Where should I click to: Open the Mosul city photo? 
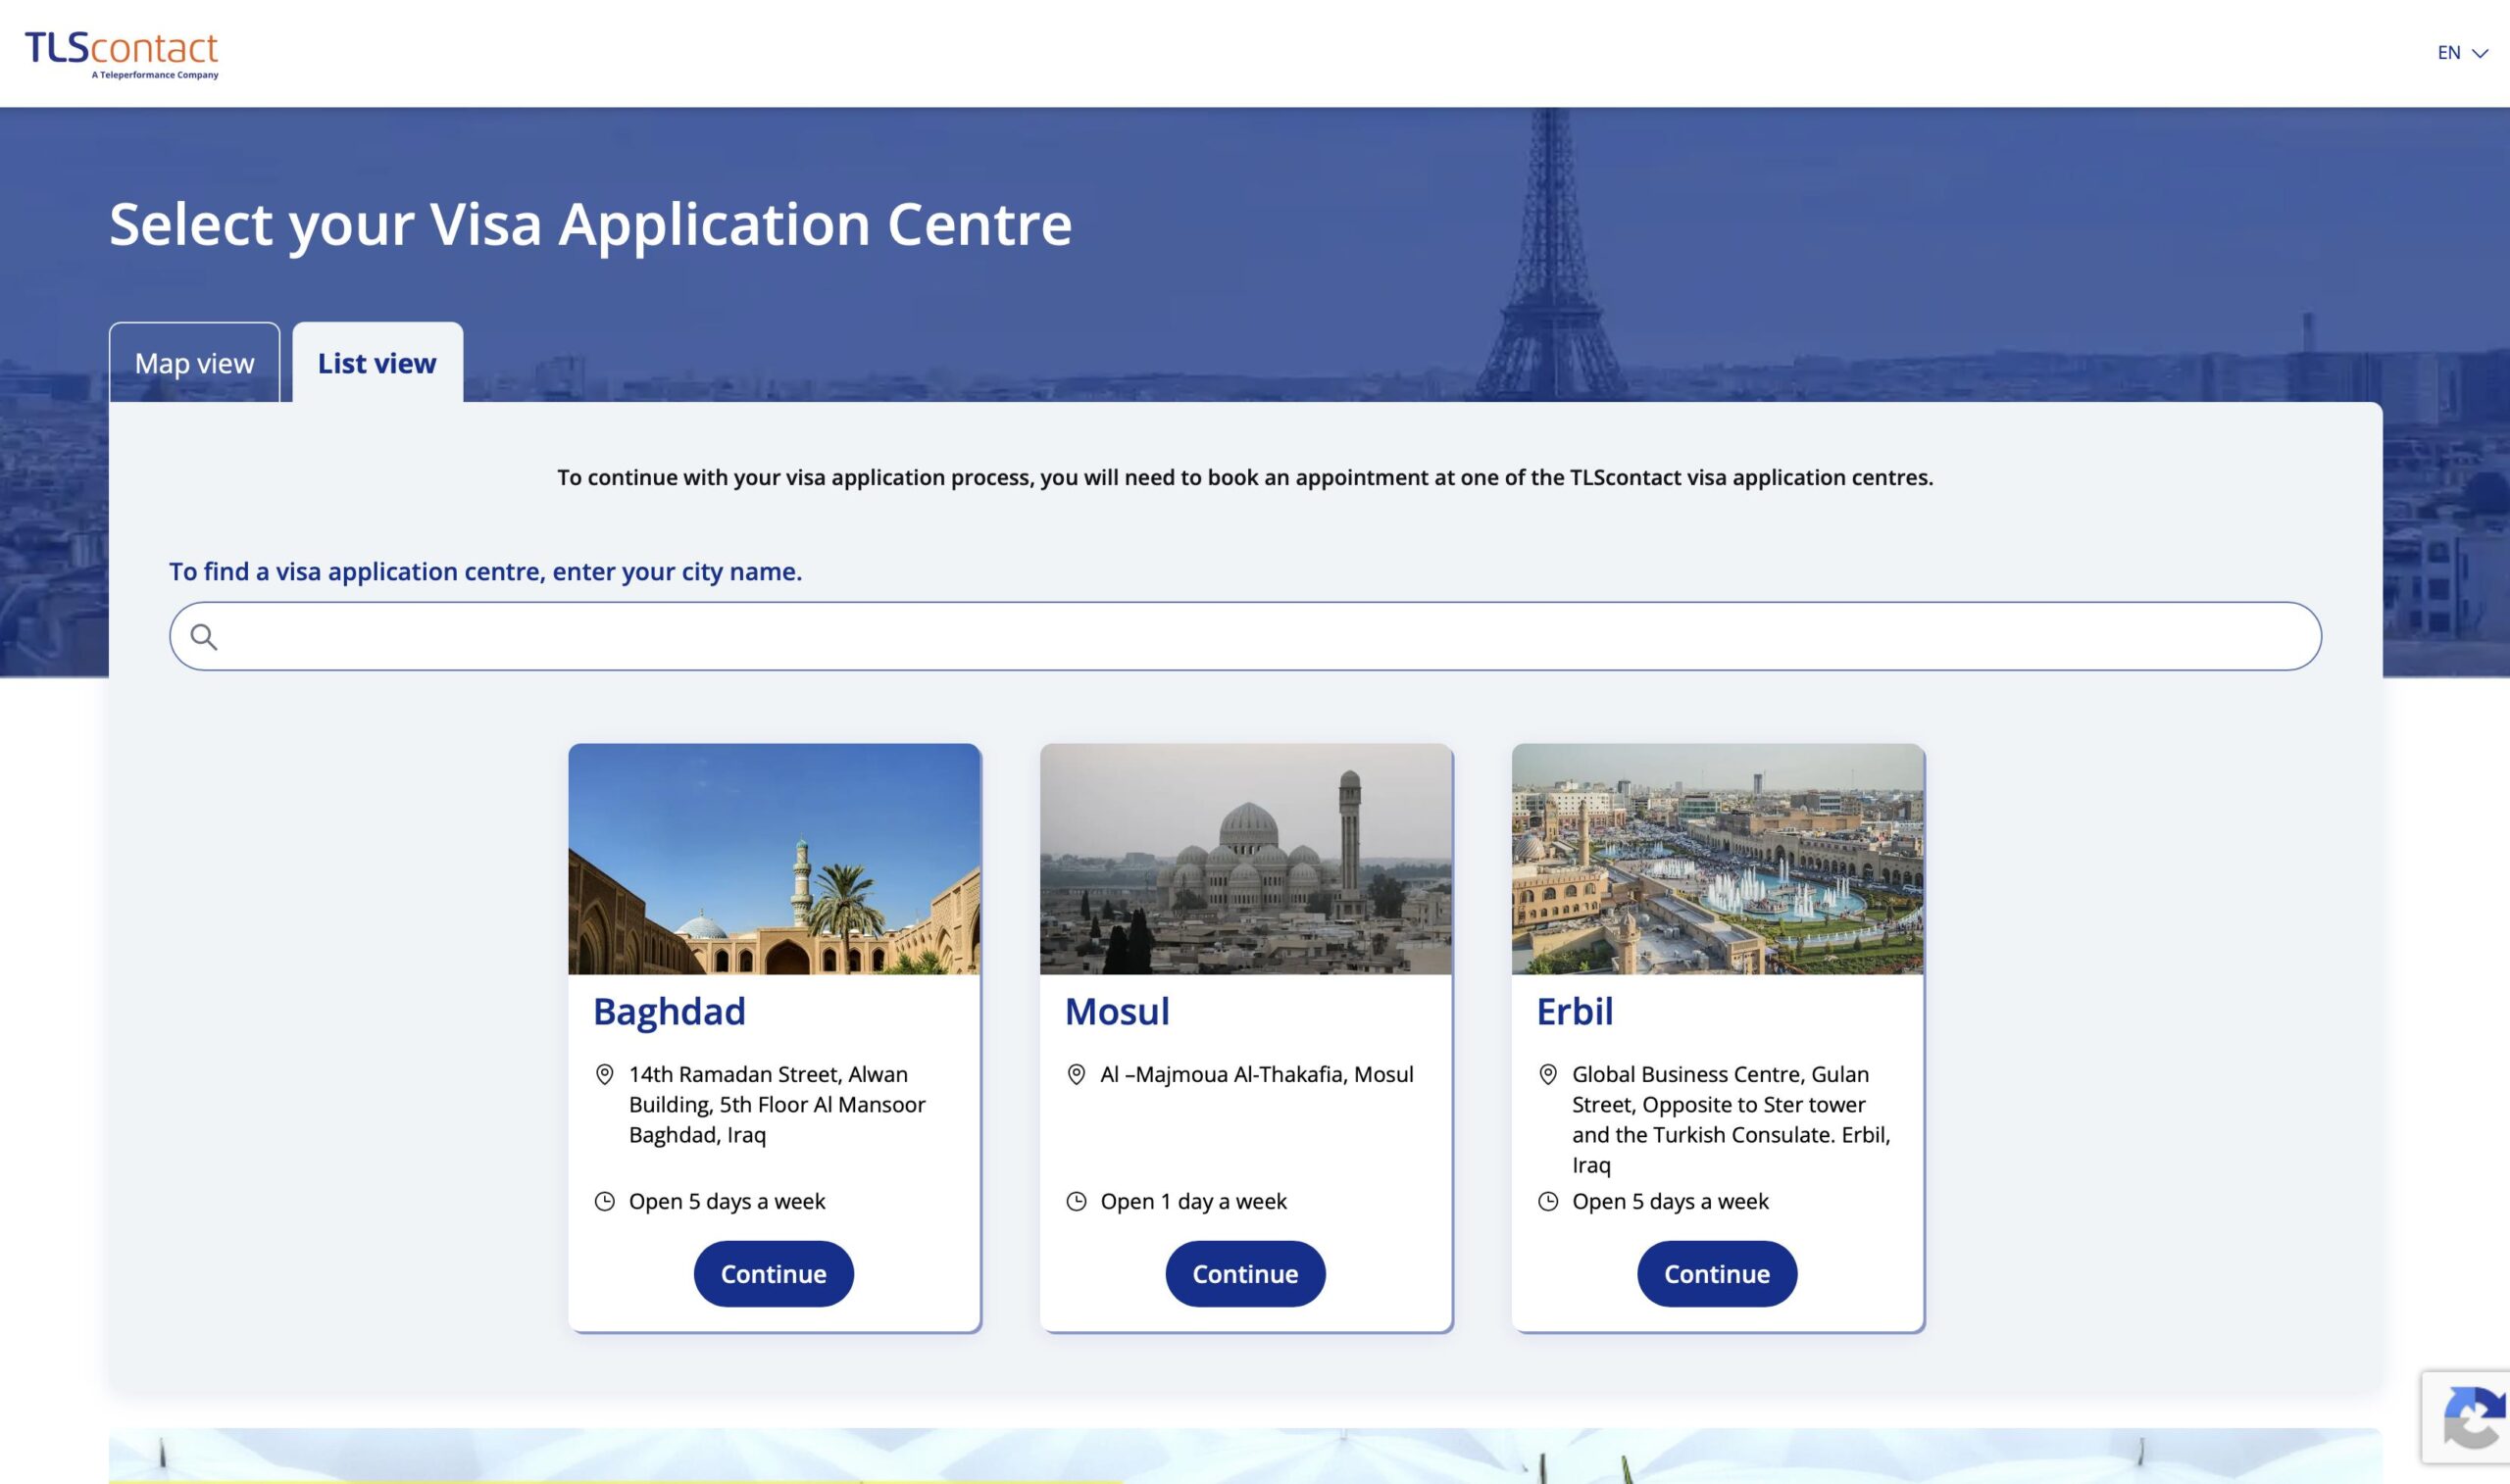pos(1245,859)
